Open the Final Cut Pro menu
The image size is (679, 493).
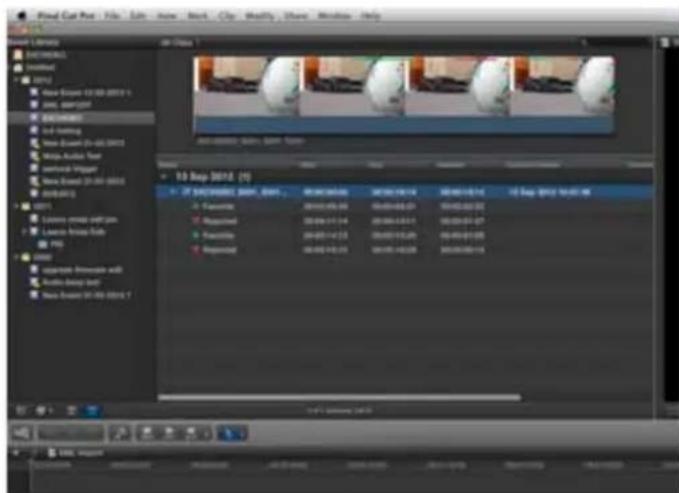pos(66,16)
